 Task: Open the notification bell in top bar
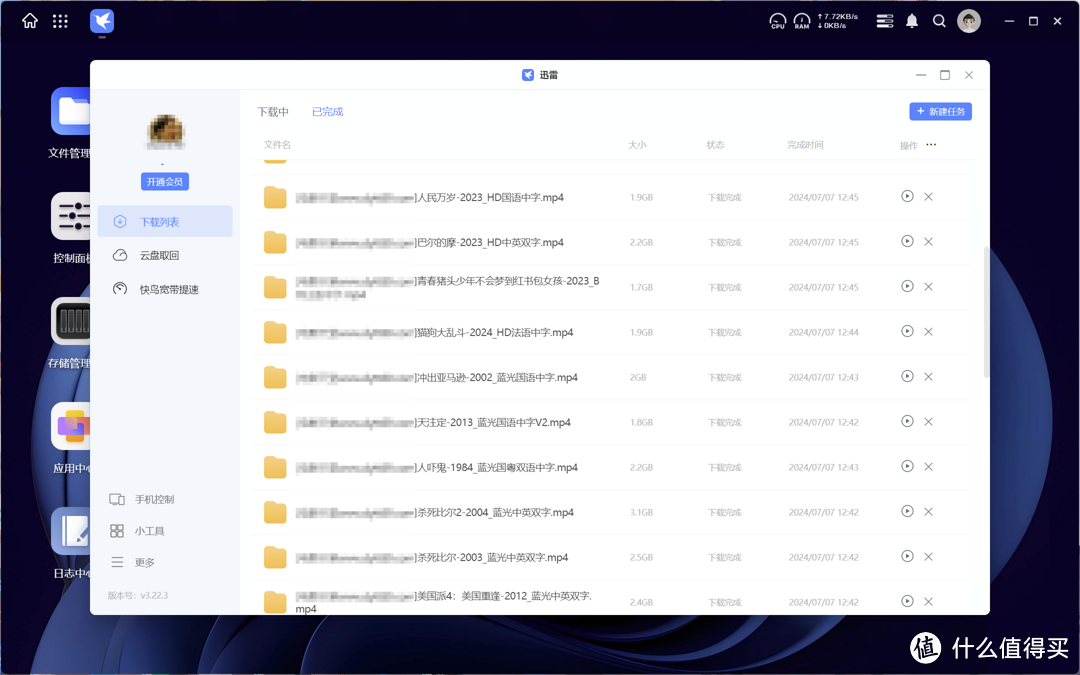pyautogui.click(x=912, y=21)
